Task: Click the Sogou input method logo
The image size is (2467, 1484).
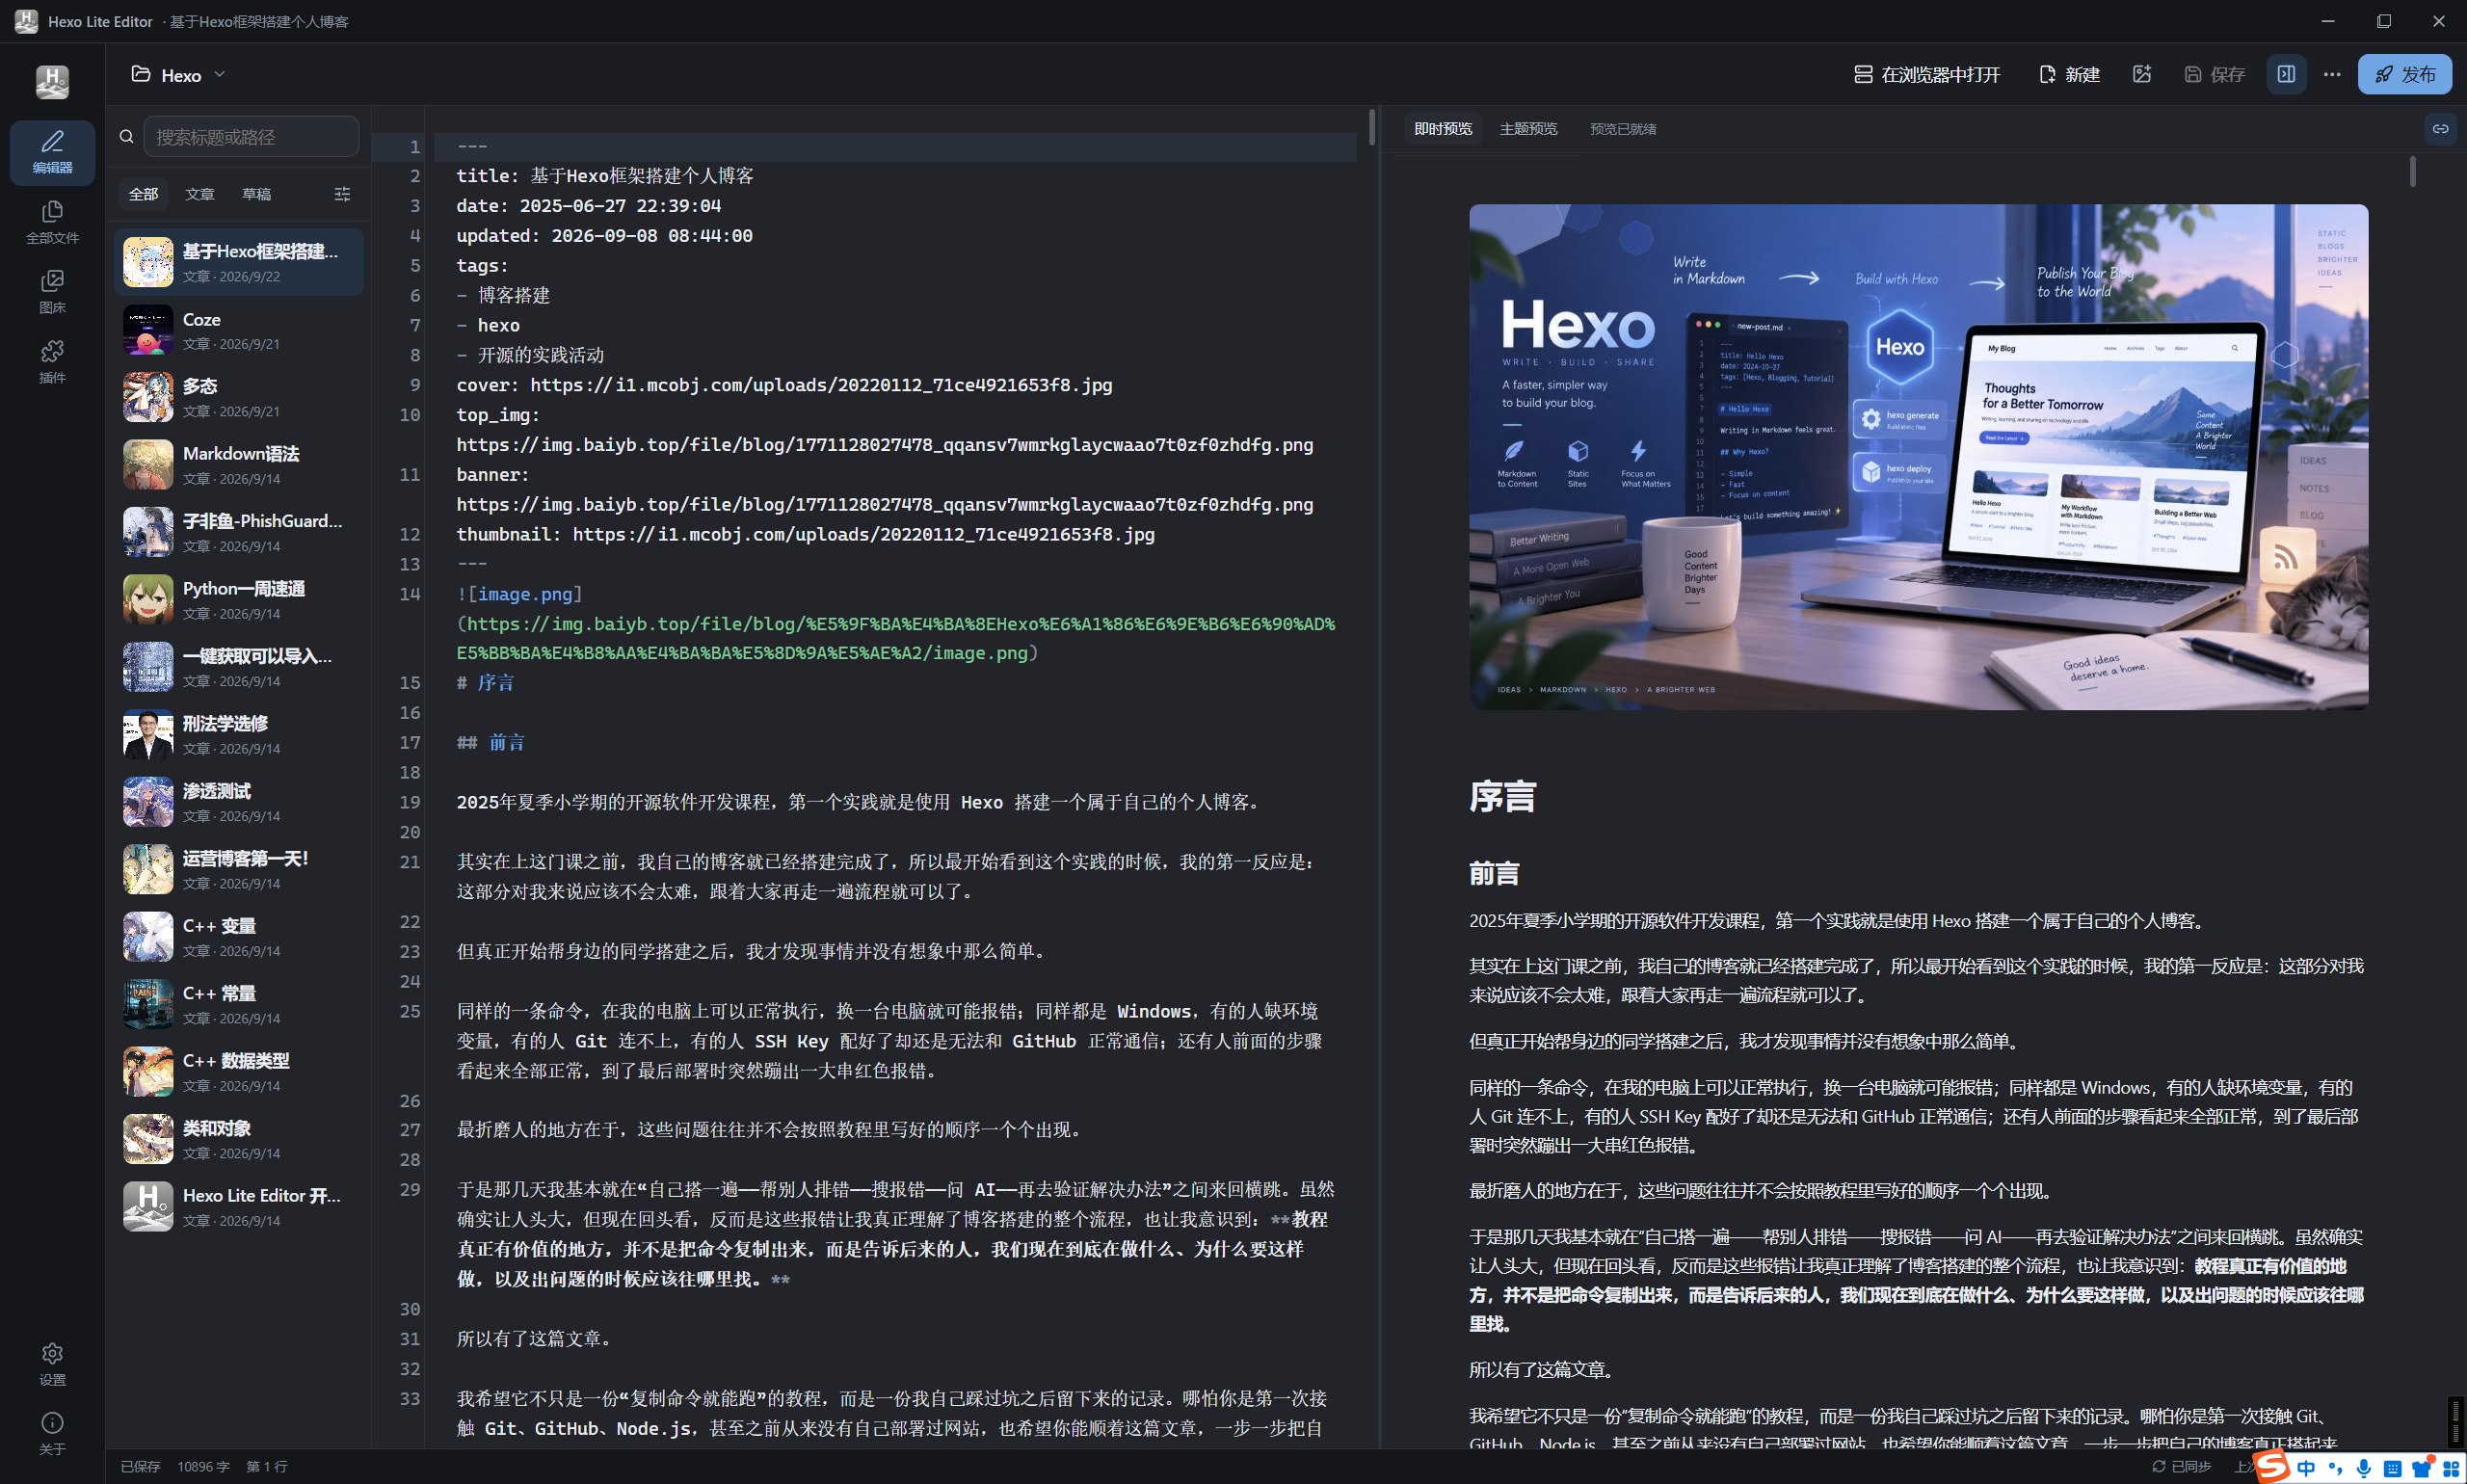Action: pyautogui.click(x=2273, y=1467)
